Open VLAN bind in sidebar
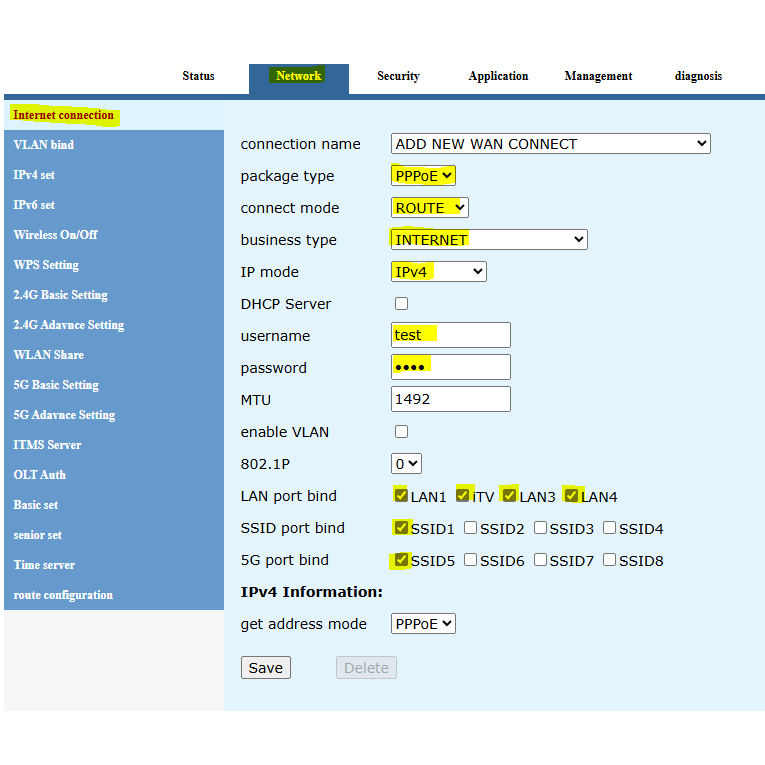 point(44,145)
